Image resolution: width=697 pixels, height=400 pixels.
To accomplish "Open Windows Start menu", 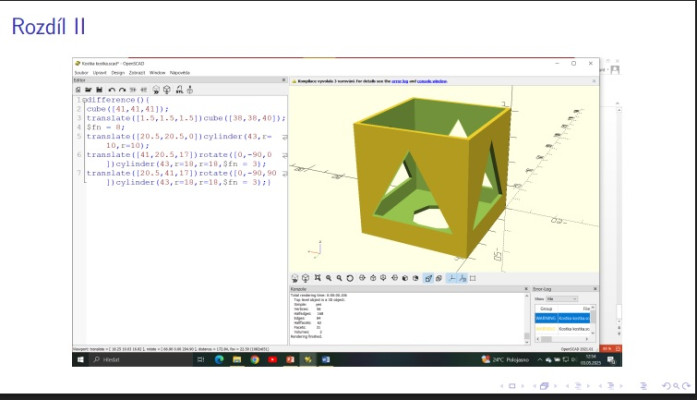I will pos(80,360).
